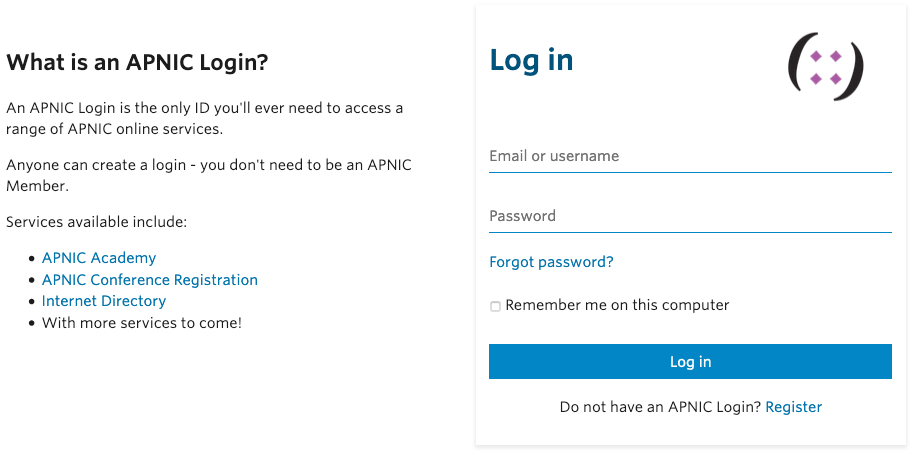Viewport: 915px width, 451px height.
Task: Open the Internet Directory link
Action: (x=104, y=301)
